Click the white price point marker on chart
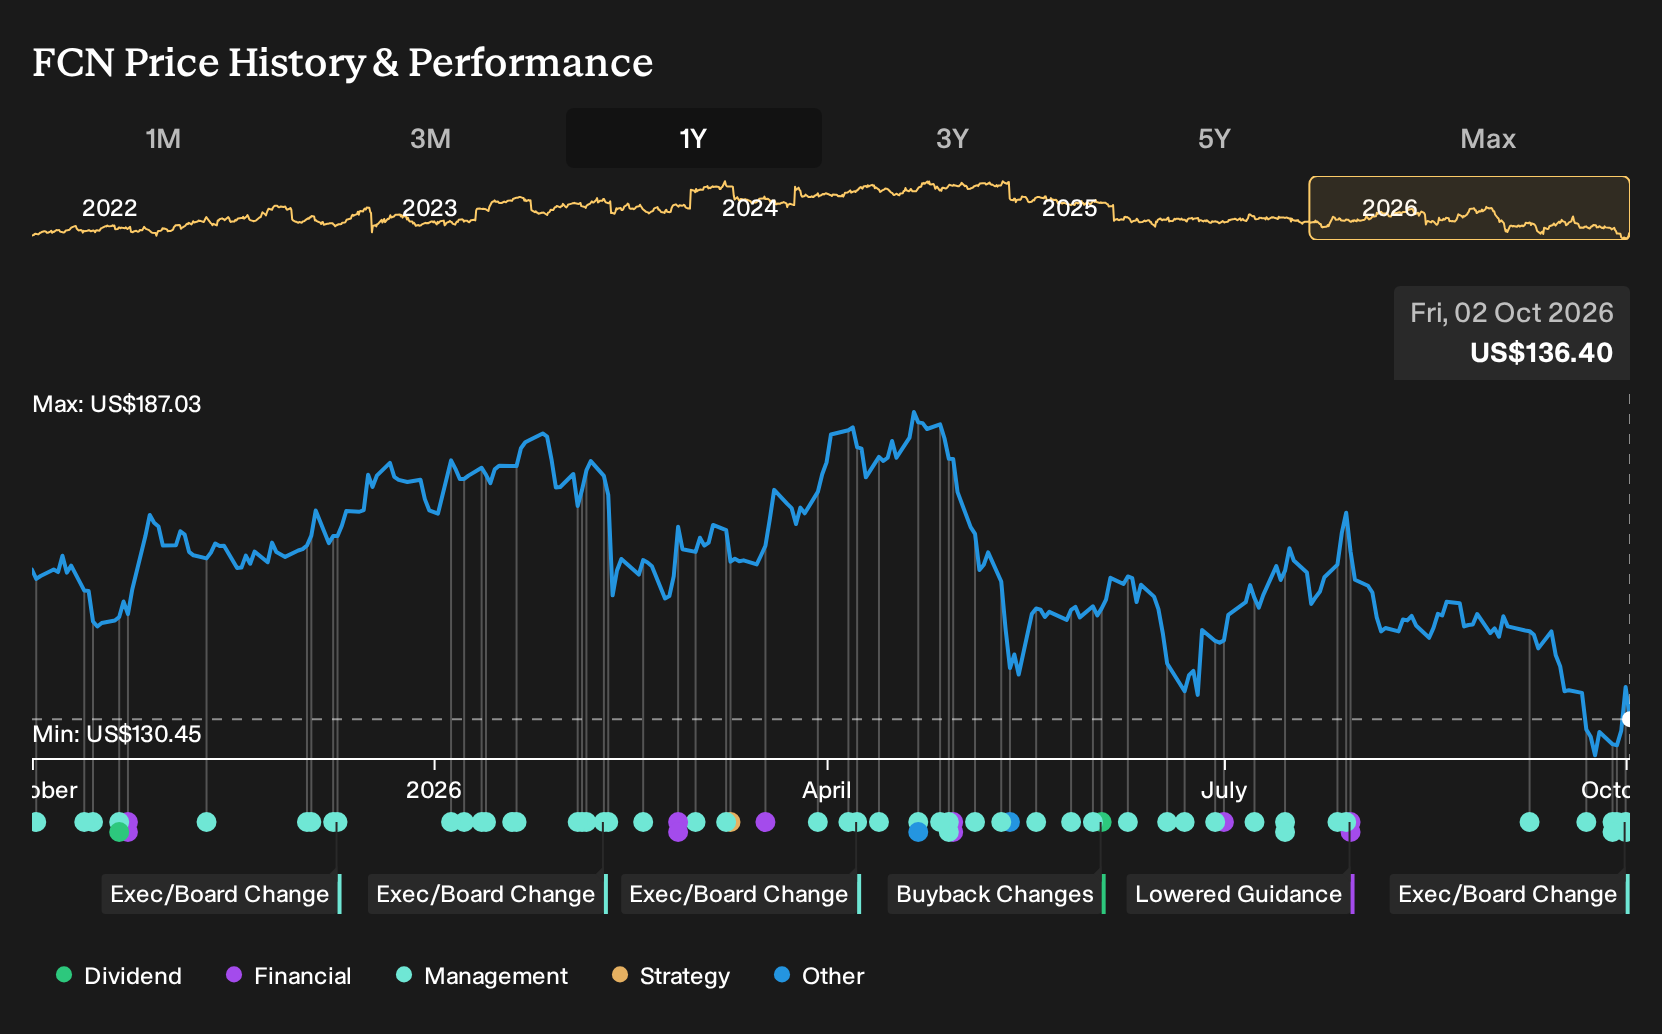 [1627, 719]
